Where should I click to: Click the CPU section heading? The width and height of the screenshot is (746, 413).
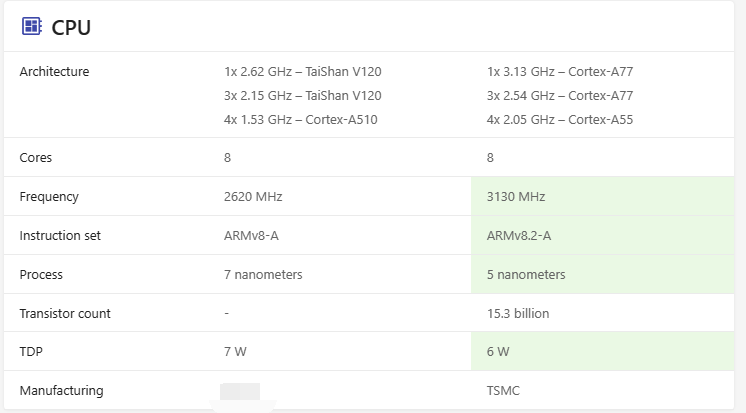pos(71,28)
